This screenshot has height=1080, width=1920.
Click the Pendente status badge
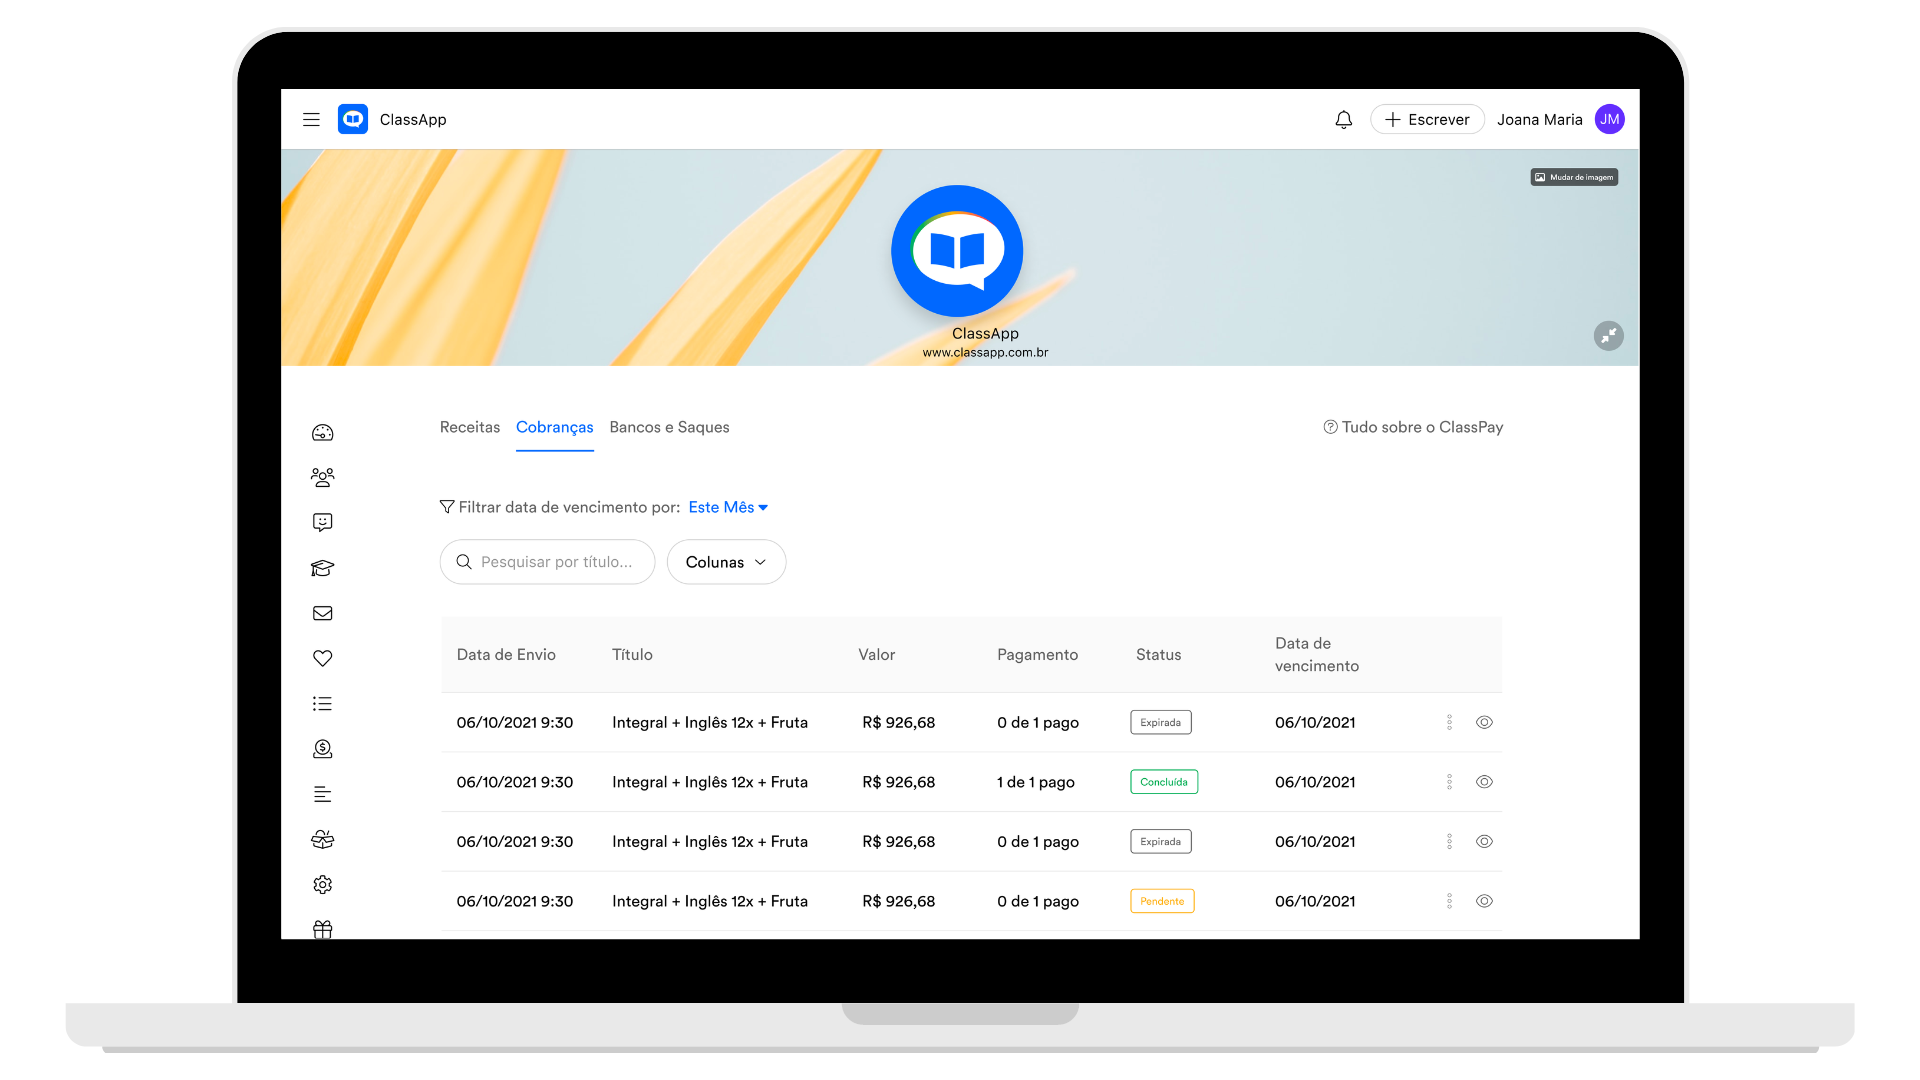[x=1162, y=901]
